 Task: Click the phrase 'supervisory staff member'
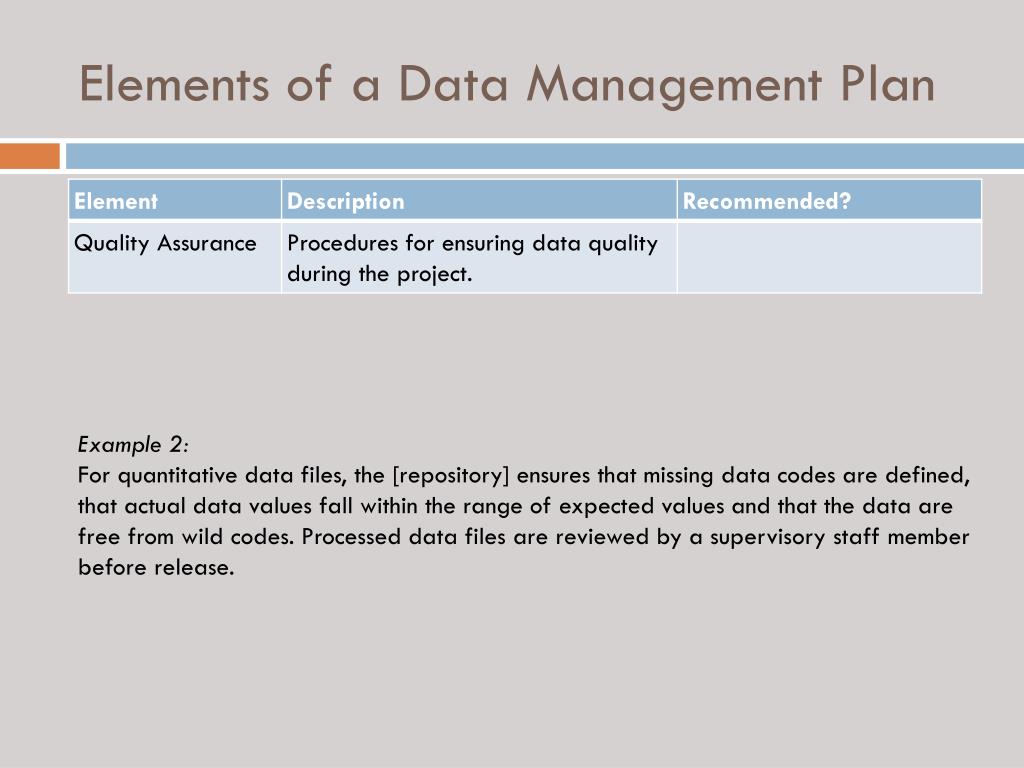840,537
